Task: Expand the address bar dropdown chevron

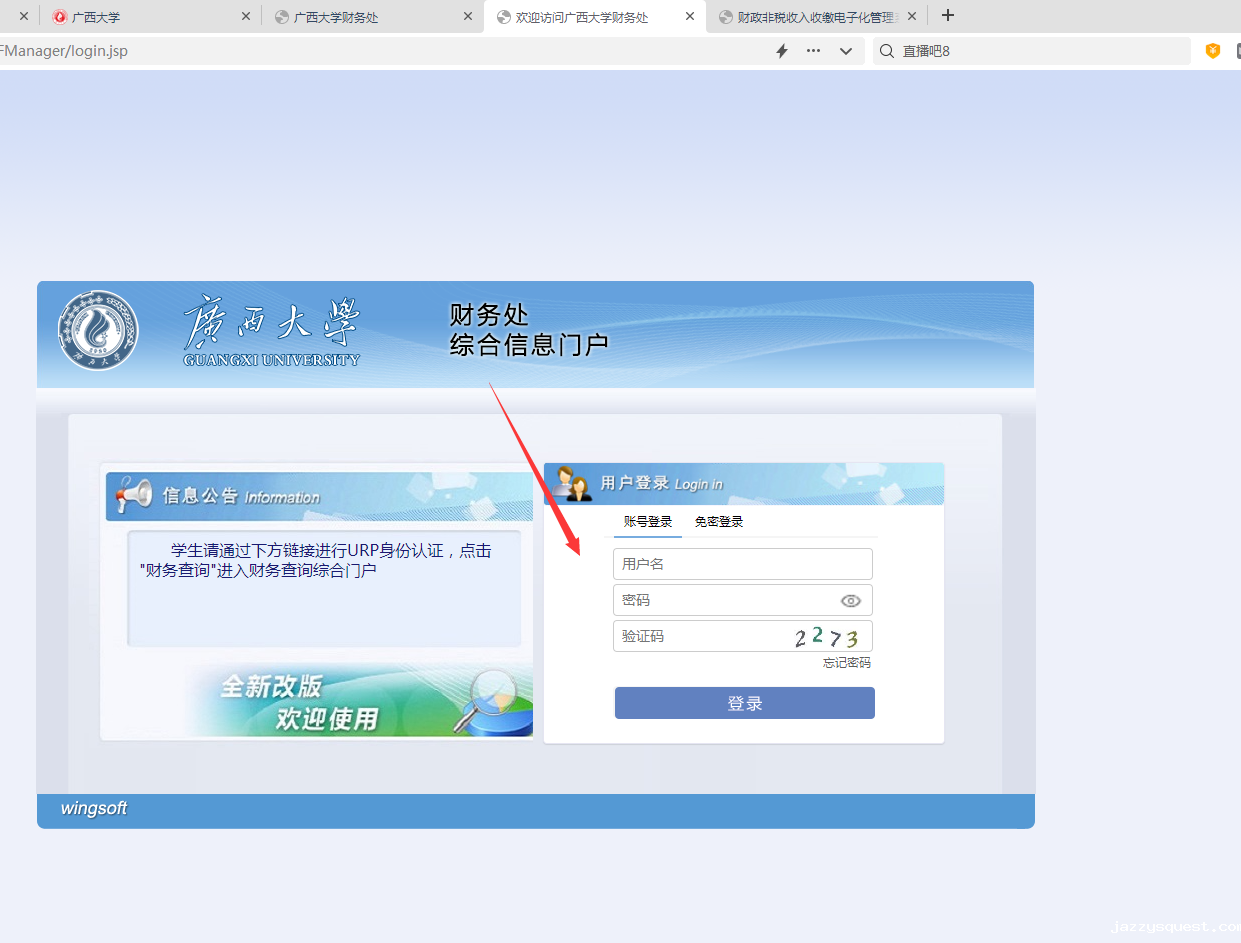Action: pyautogui.click(x=846, y=51)
